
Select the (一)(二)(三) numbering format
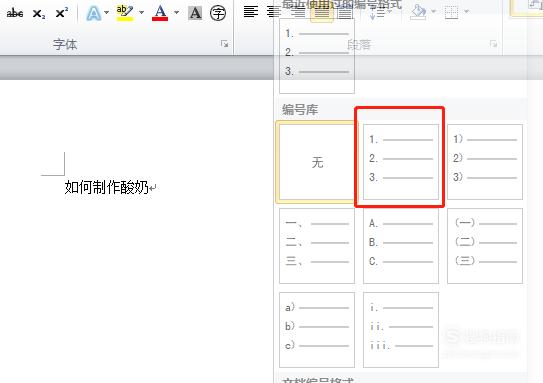[x=485, y=246]
